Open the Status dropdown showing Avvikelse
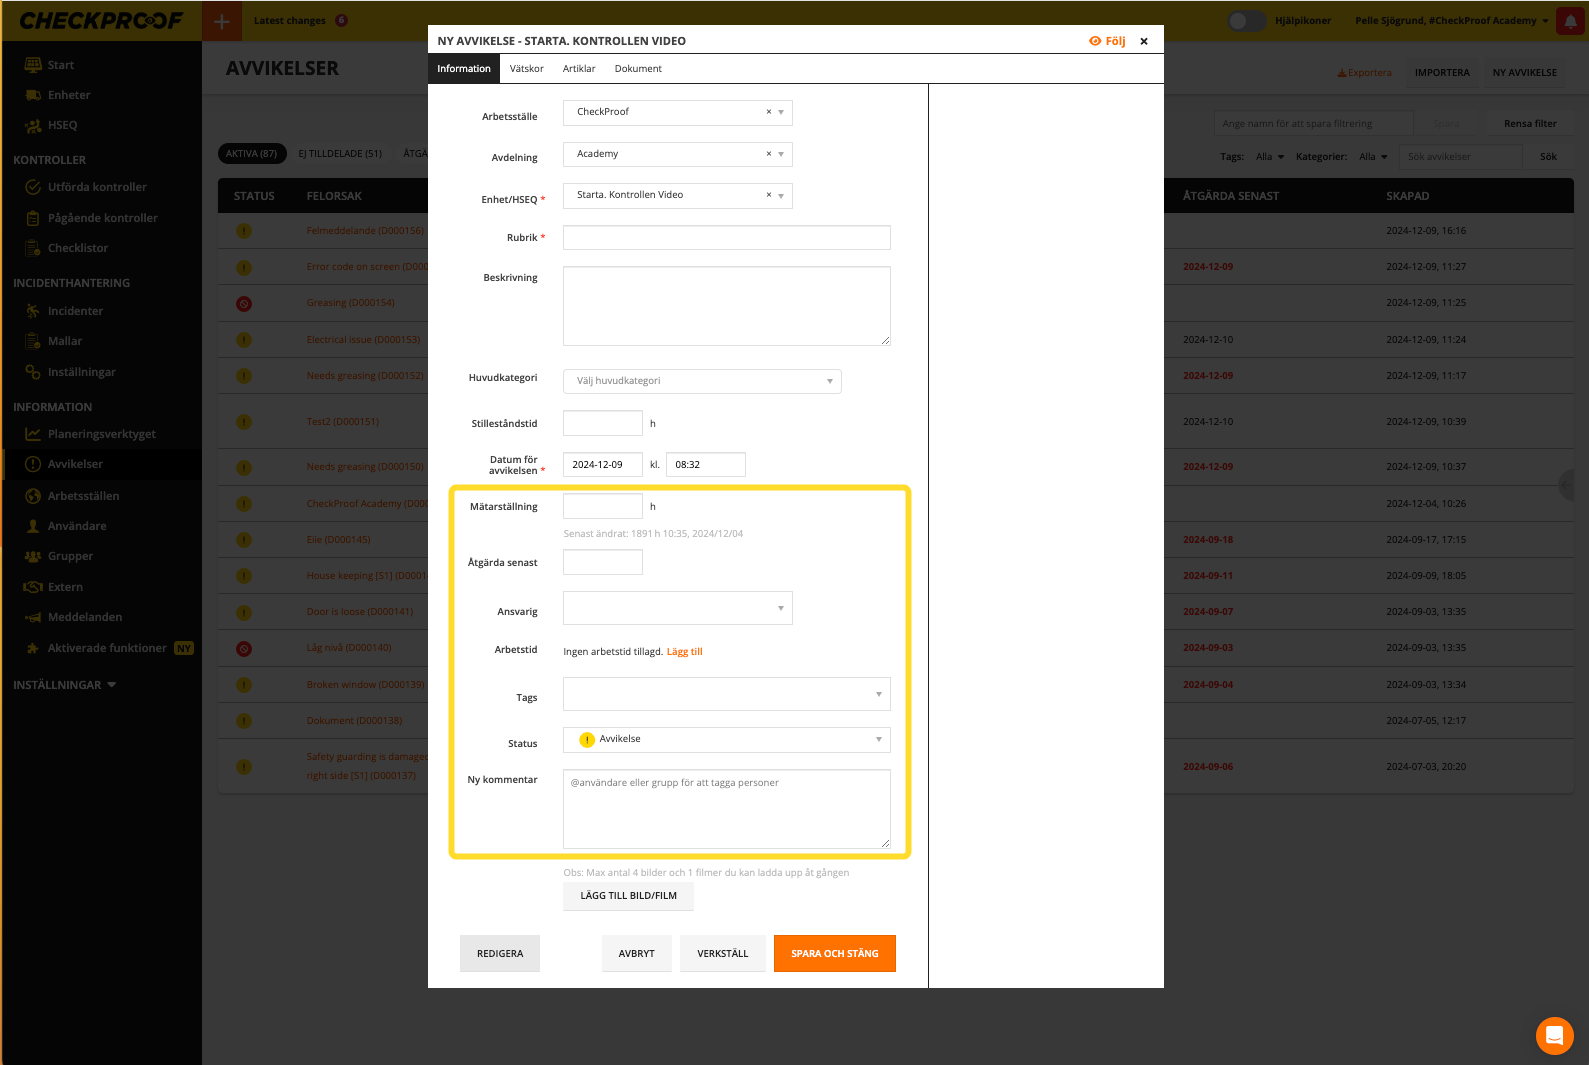 click(x=726, y=740)
